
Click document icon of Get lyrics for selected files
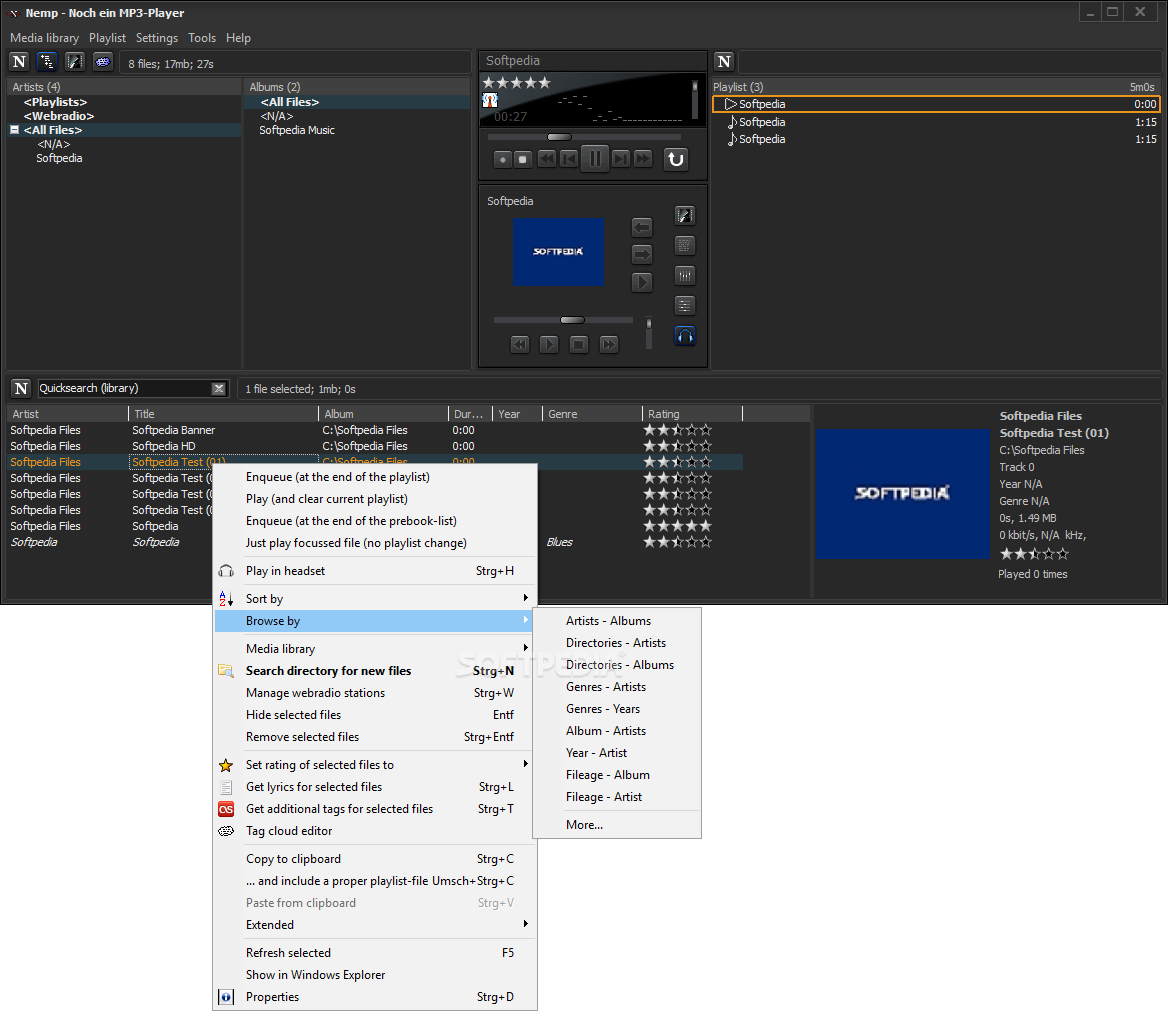tap(226, 787)
